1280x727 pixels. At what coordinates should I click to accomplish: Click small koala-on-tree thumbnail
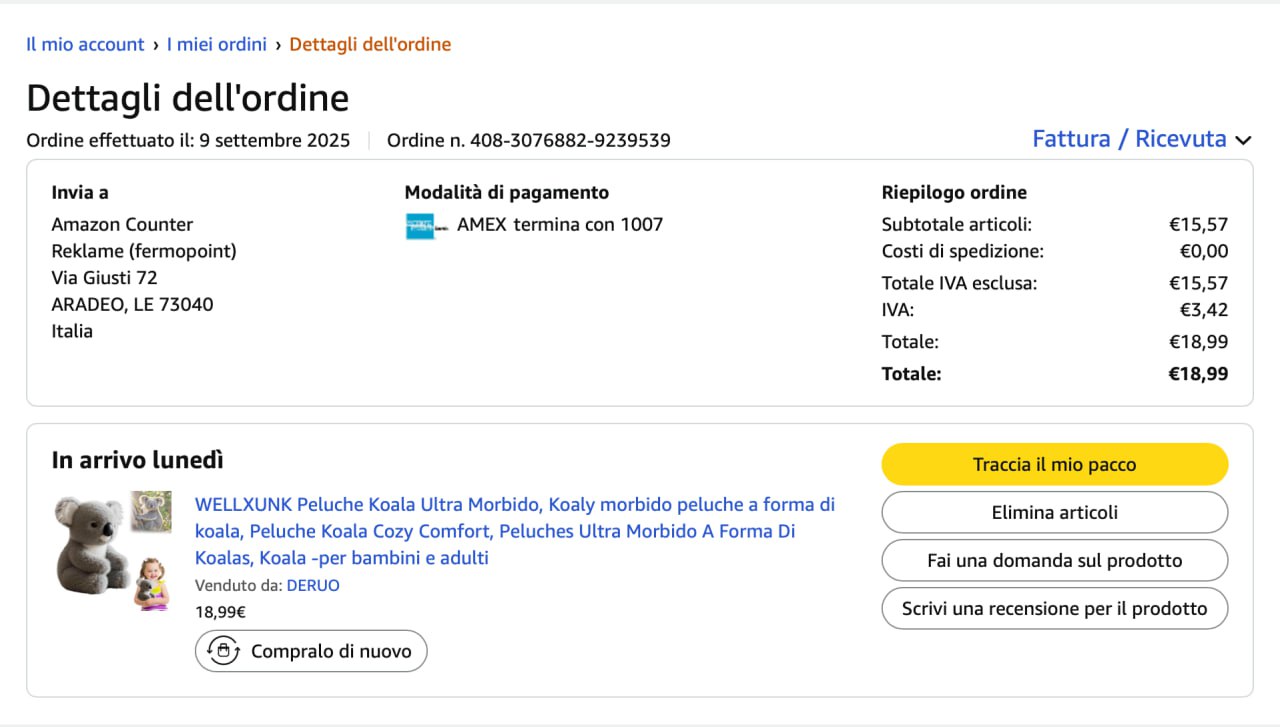152,511
